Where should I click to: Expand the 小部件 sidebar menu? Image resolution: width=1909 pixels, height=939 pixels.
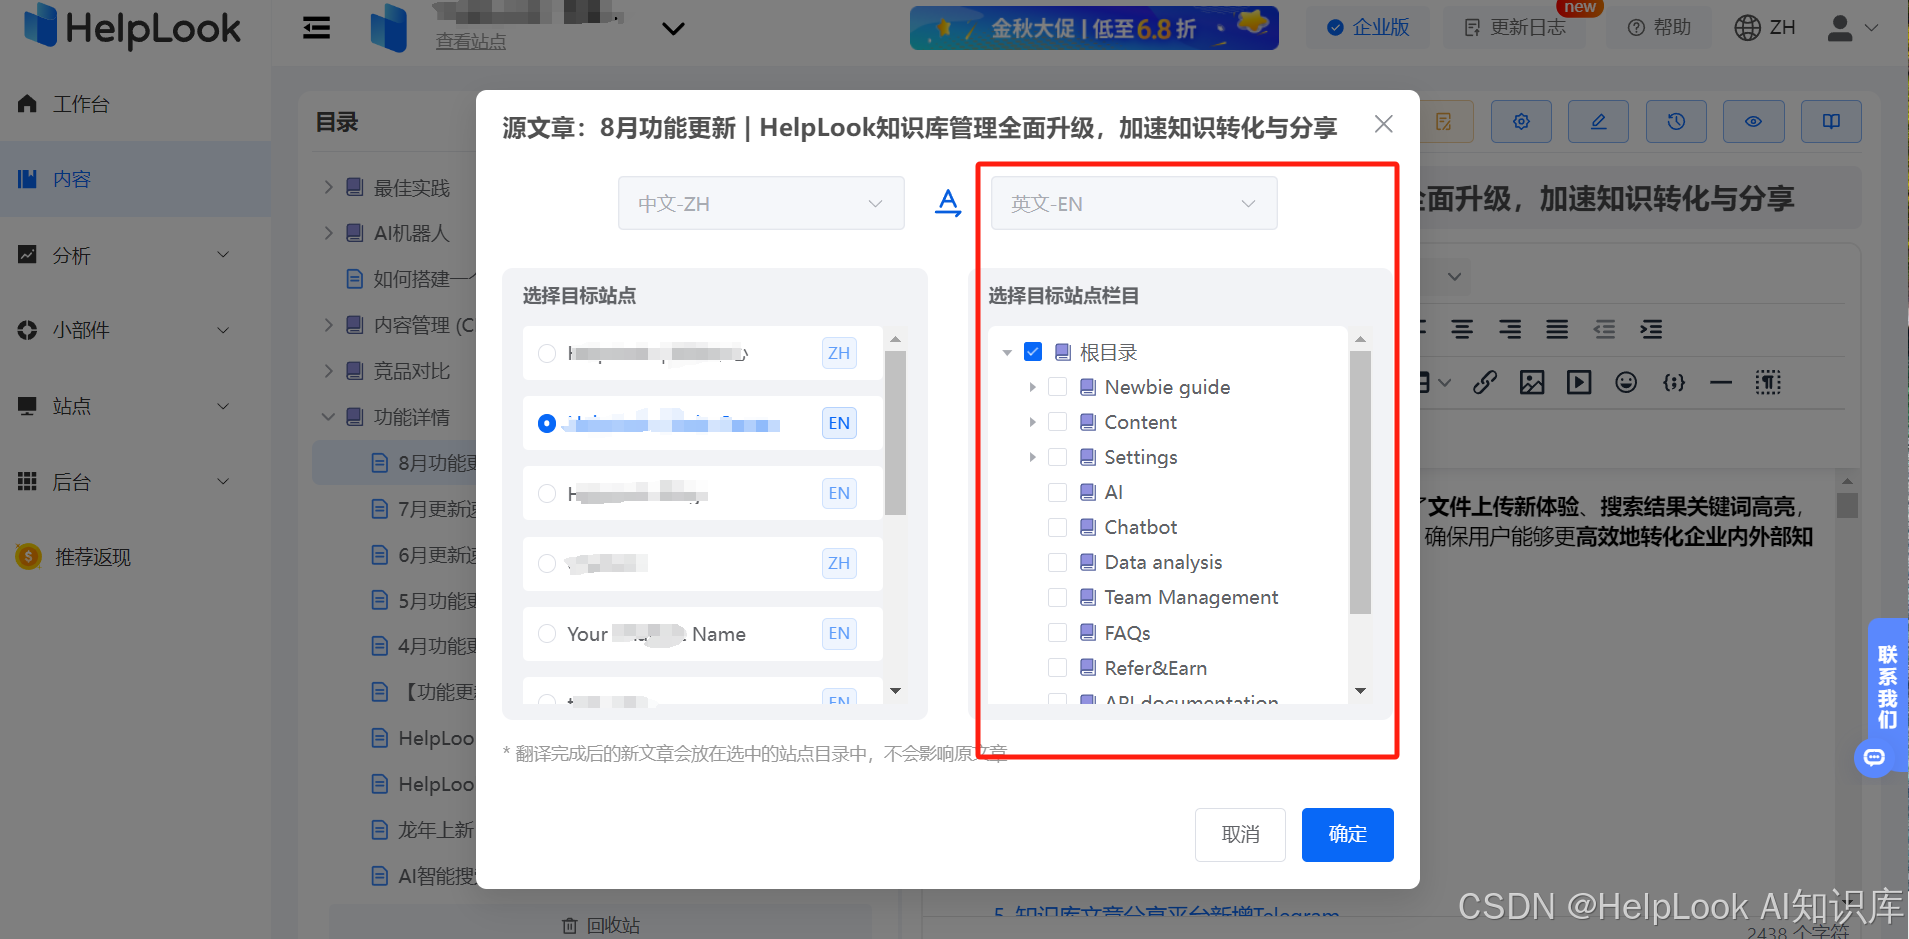click(135, 330)
